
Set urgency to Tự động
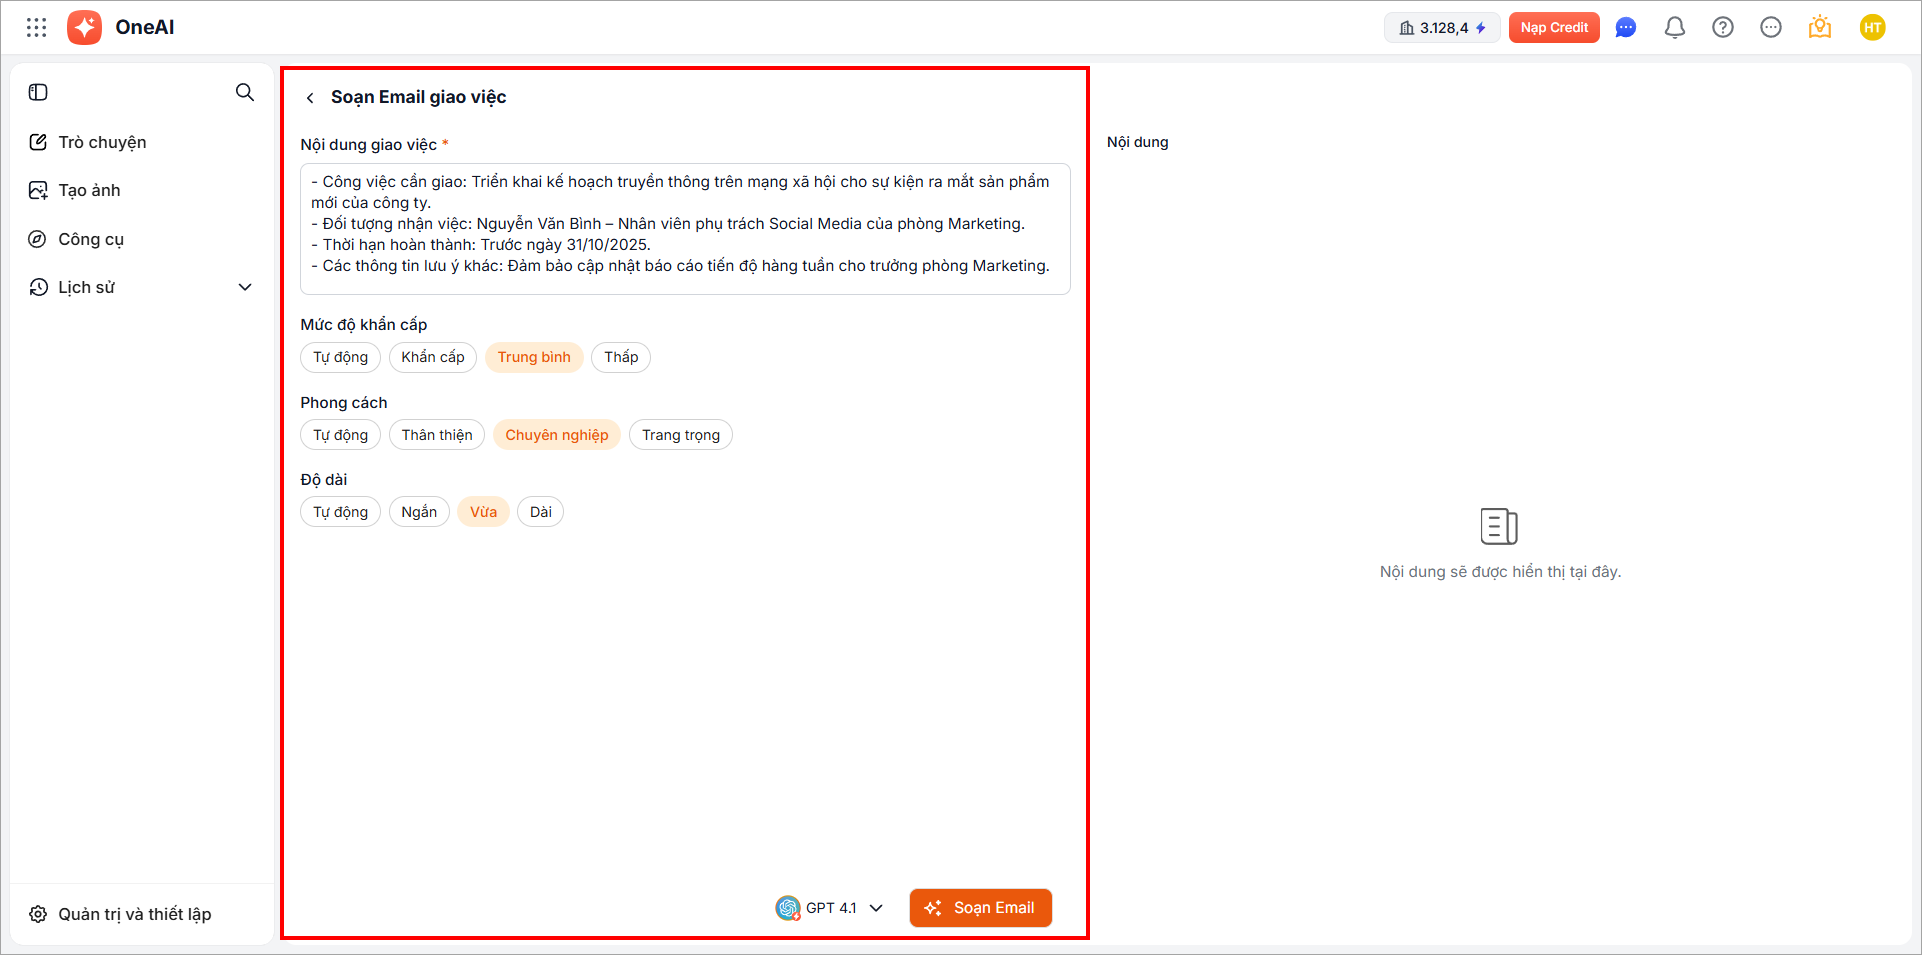340,357
